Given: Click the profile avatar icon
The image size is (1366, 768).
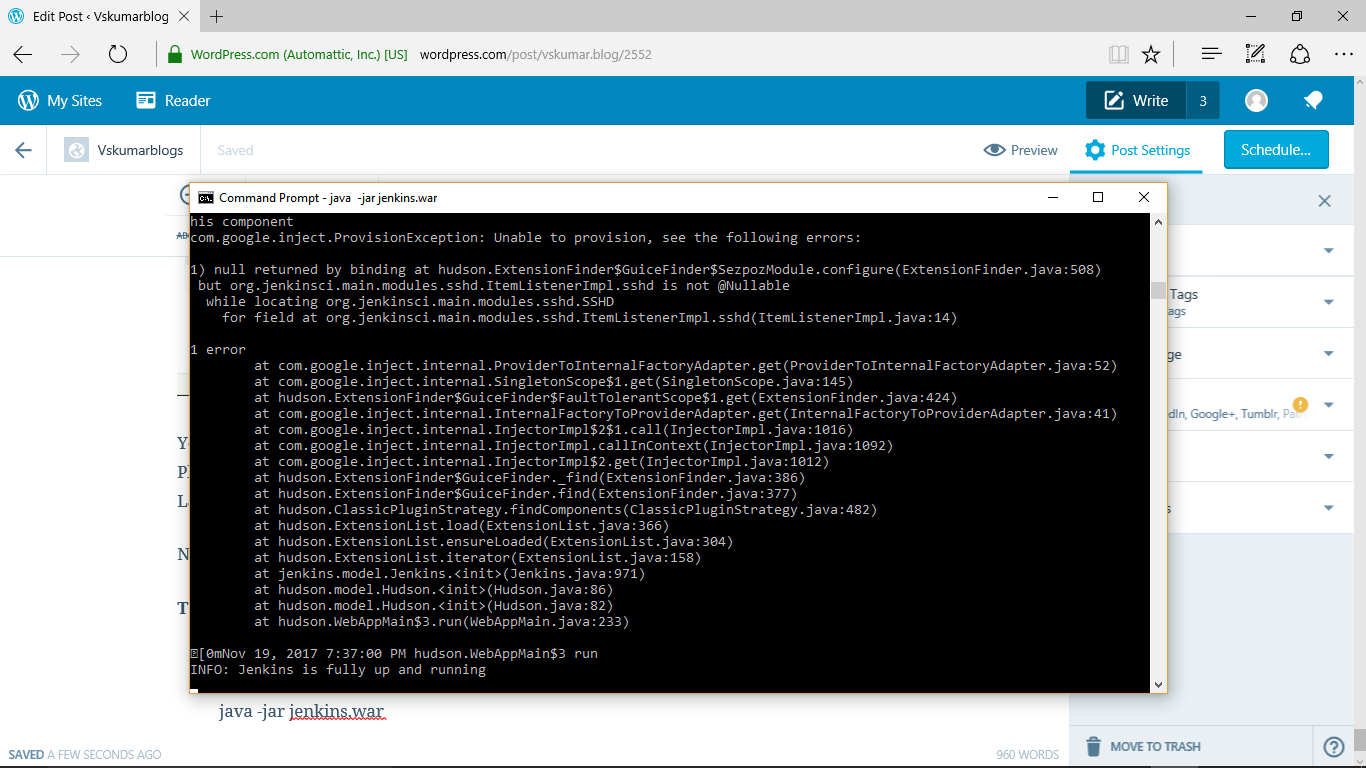Looking at the screenshot, I should (1256, 100).
